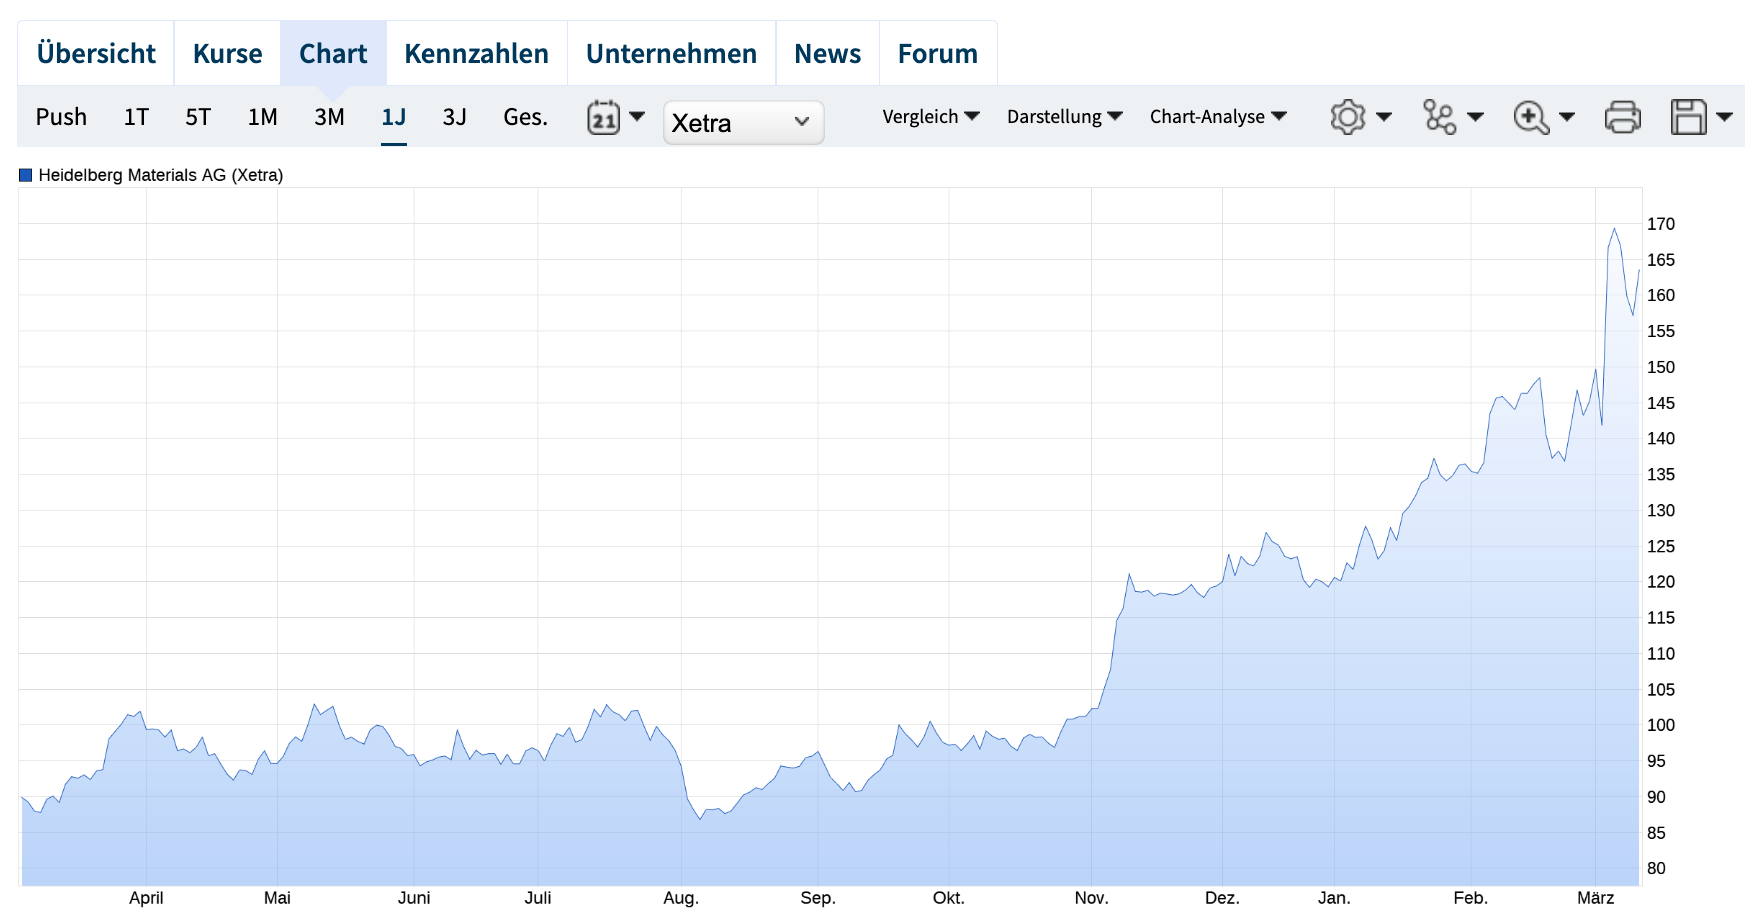Expand the arrow beside the calendar icon
The height and width of the screenshot is (920, 1754).
click(637, 116)
